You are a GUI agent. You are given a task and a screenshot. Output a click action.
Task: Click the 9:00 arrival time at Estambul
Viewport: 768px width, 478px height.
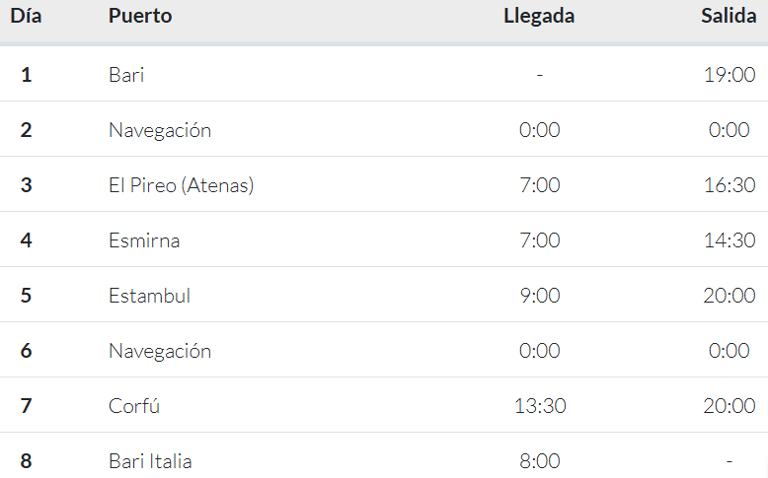tap(540, 296)
